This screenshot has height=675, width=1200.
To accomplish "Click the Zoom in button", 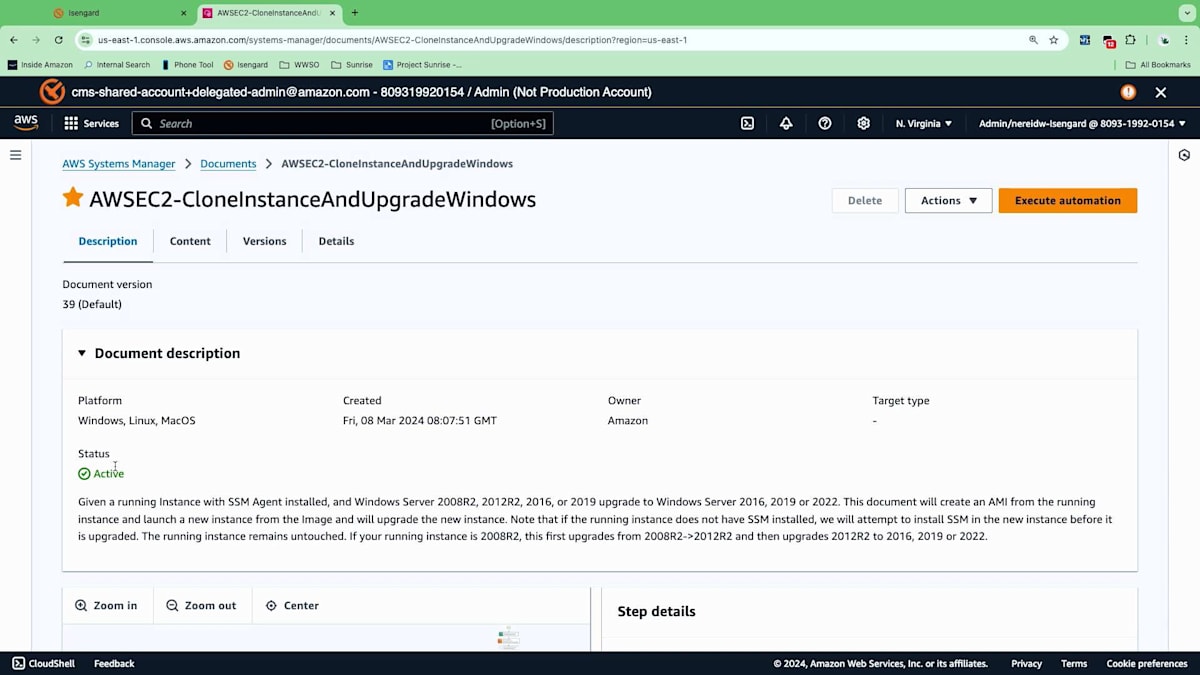I will tap(107, 605).
